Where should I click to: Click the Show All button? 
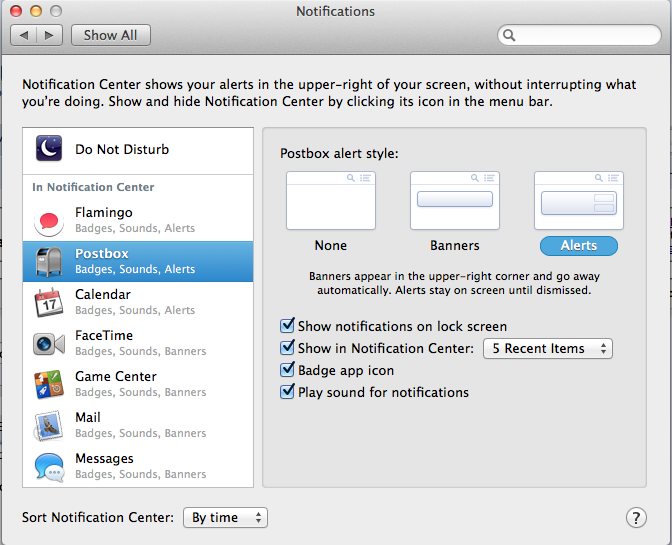pyautogui.click(x=111, y=35)
